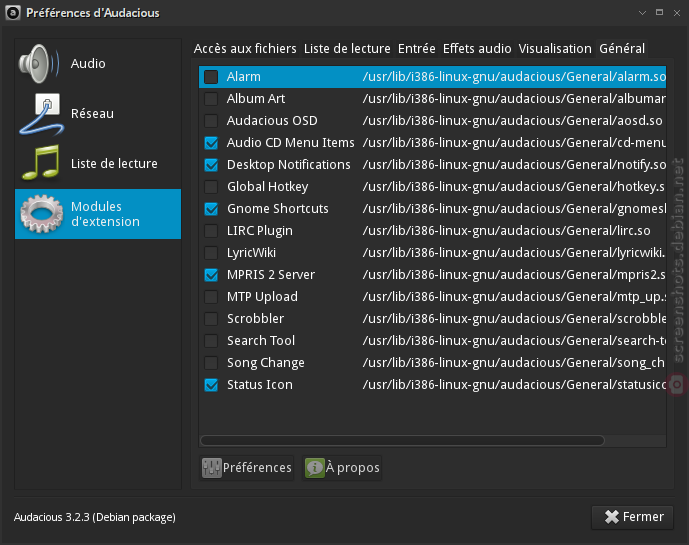Switch to the Visualisation tab
Image resolution: width=689 pixels, height=545 pixels.
tap(555, 48)
